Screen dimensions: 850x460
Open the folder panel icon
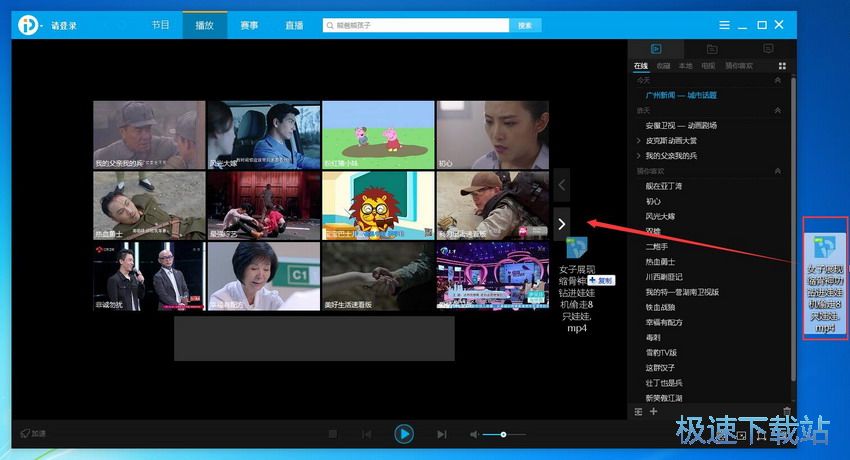point(712,49)
